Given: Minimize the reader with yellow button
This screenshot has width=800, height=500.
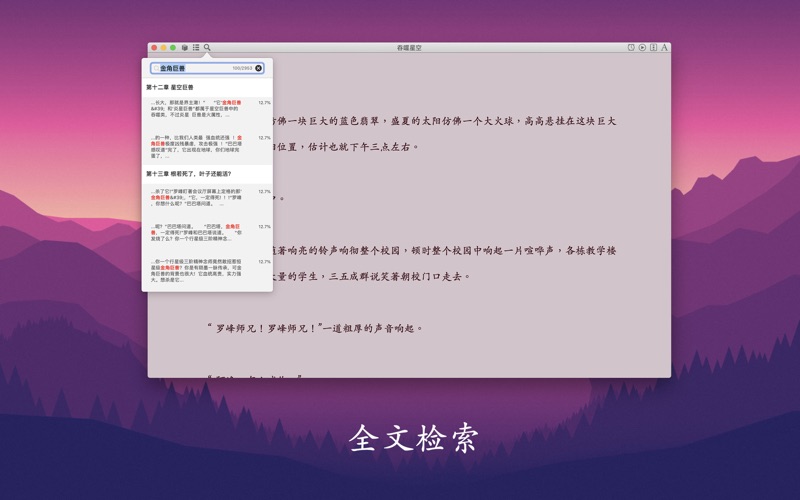Looking at the screenshot, I should (163, 47).
